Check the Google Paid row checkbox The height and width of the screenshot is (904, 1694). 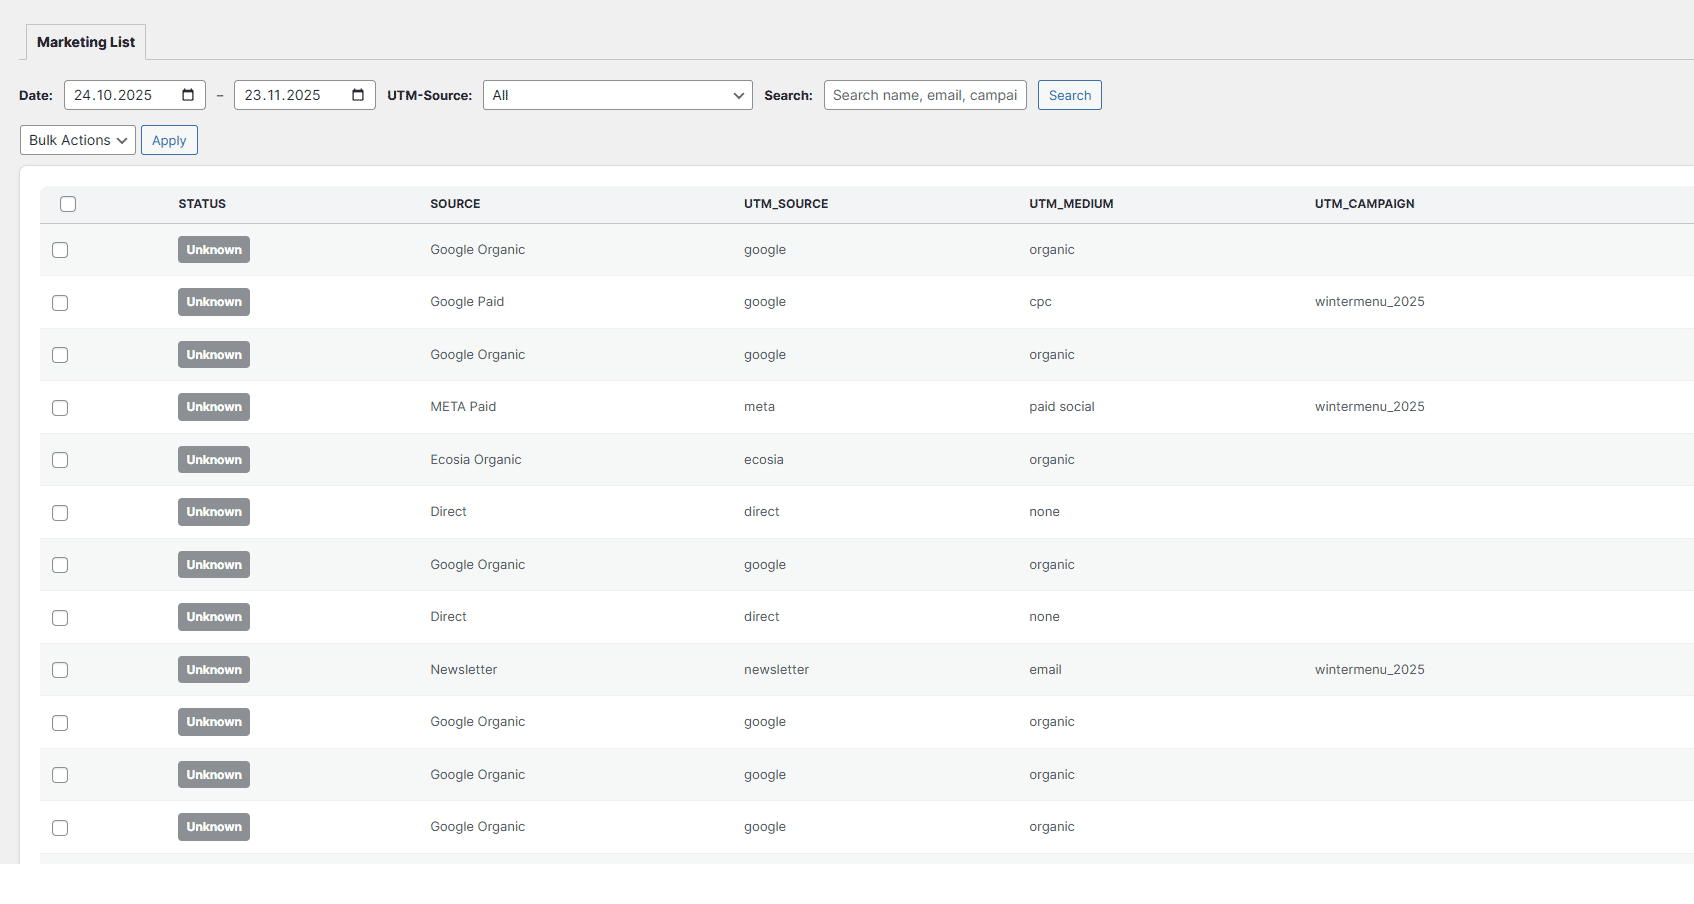pyautogui.click(x=60, y=303)
